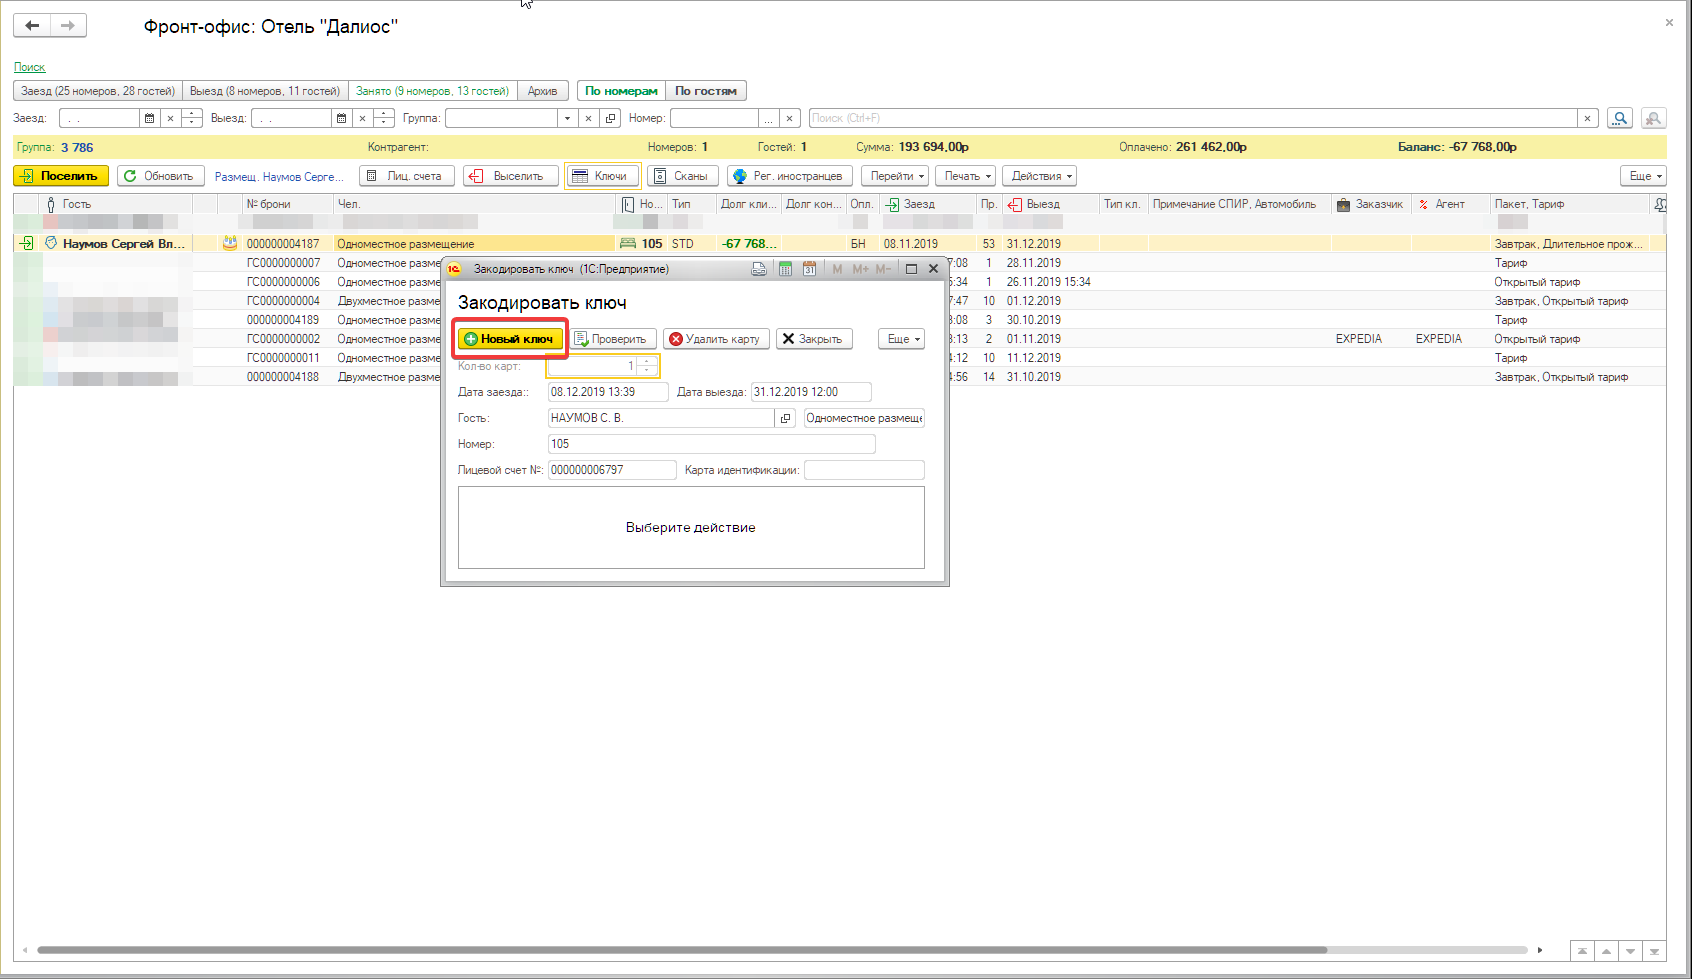This screenshot has width=1692, height=979.
Task: Open calendar picker for Заезд date
Action: point(150,118)
